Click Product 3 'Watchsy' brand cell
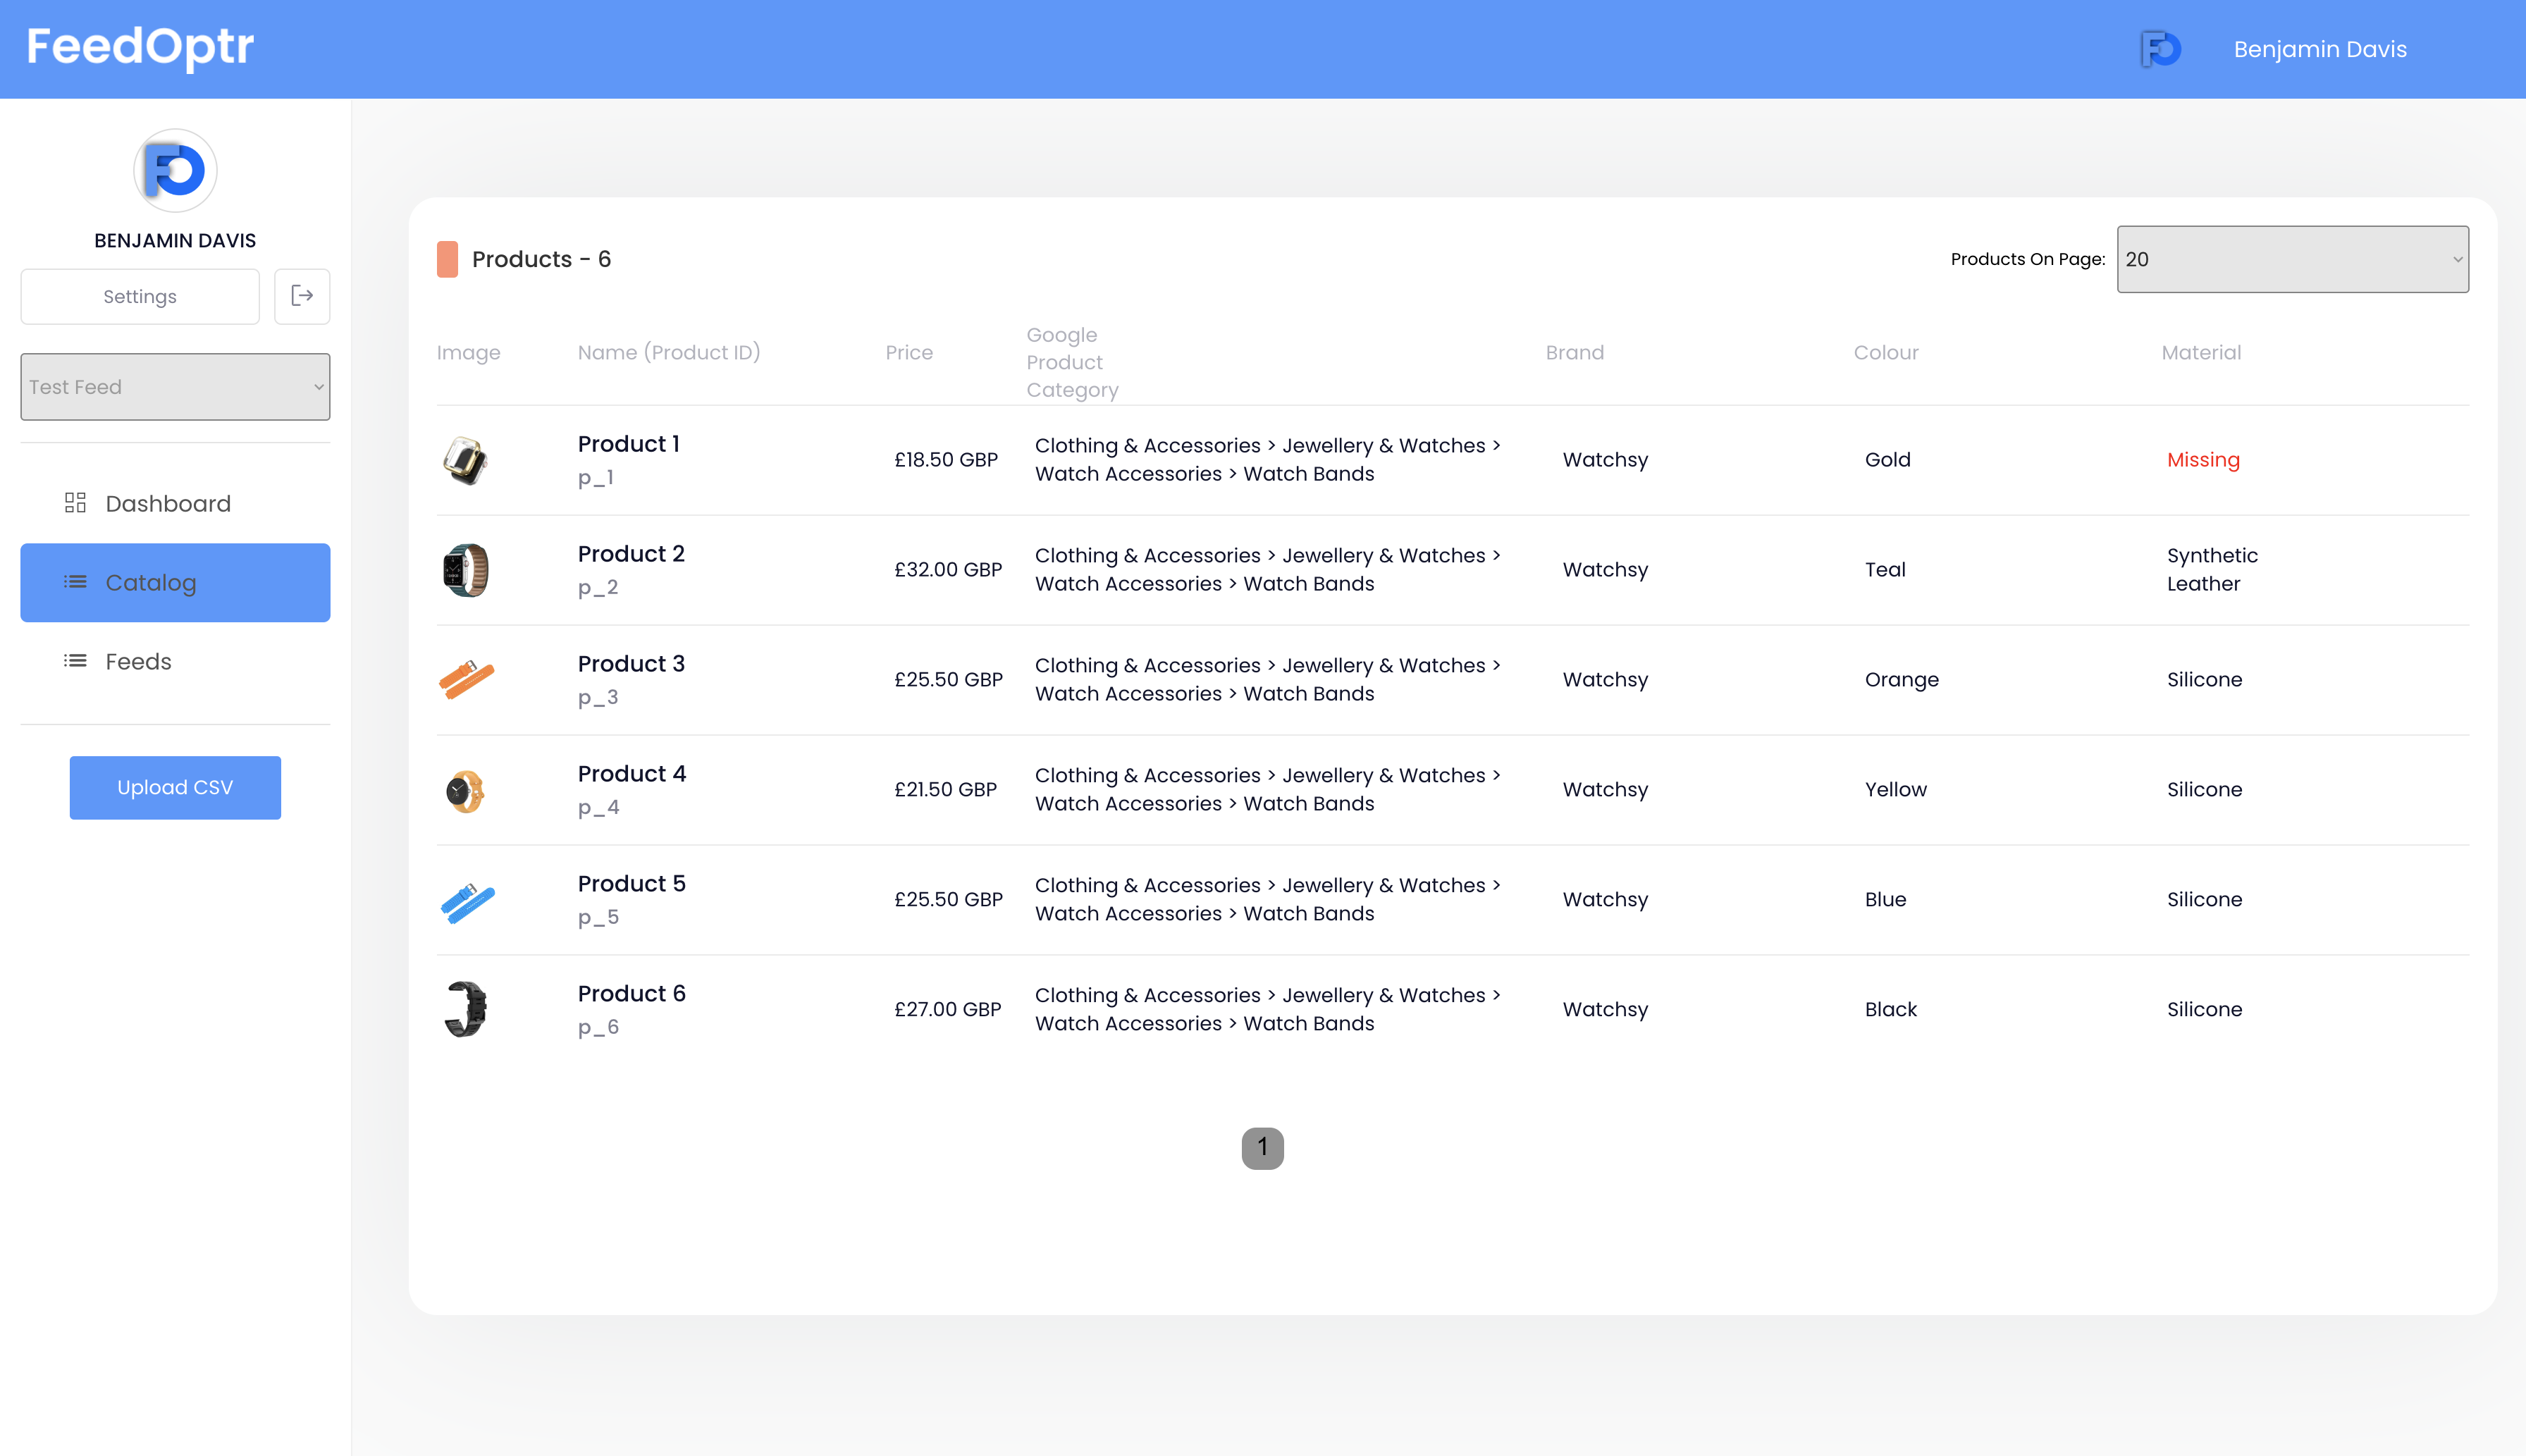 point(1605,680)
